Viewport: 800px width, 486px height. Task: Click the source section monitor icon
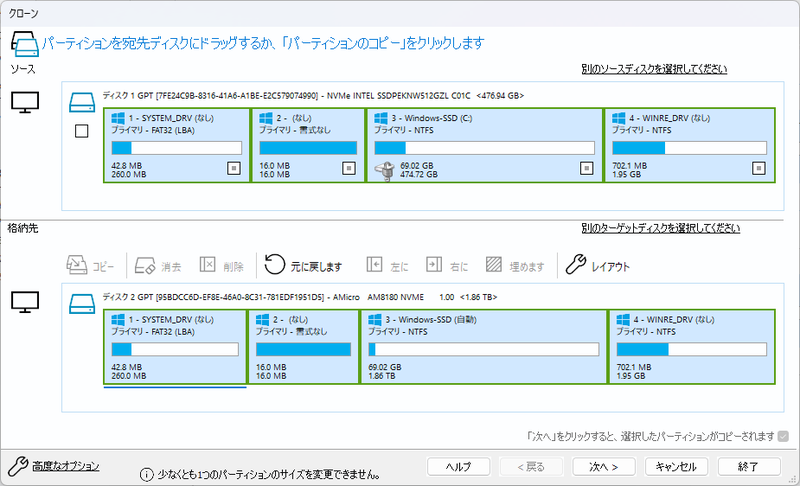click(25, 103)
